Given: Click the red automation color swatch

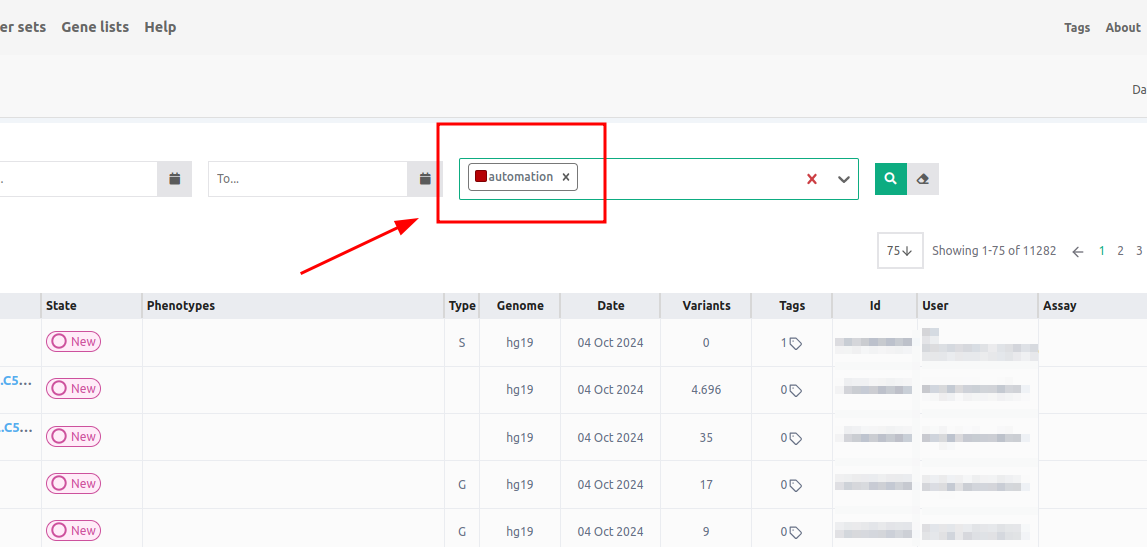Looking at the screenshot, I should point(481,176).
